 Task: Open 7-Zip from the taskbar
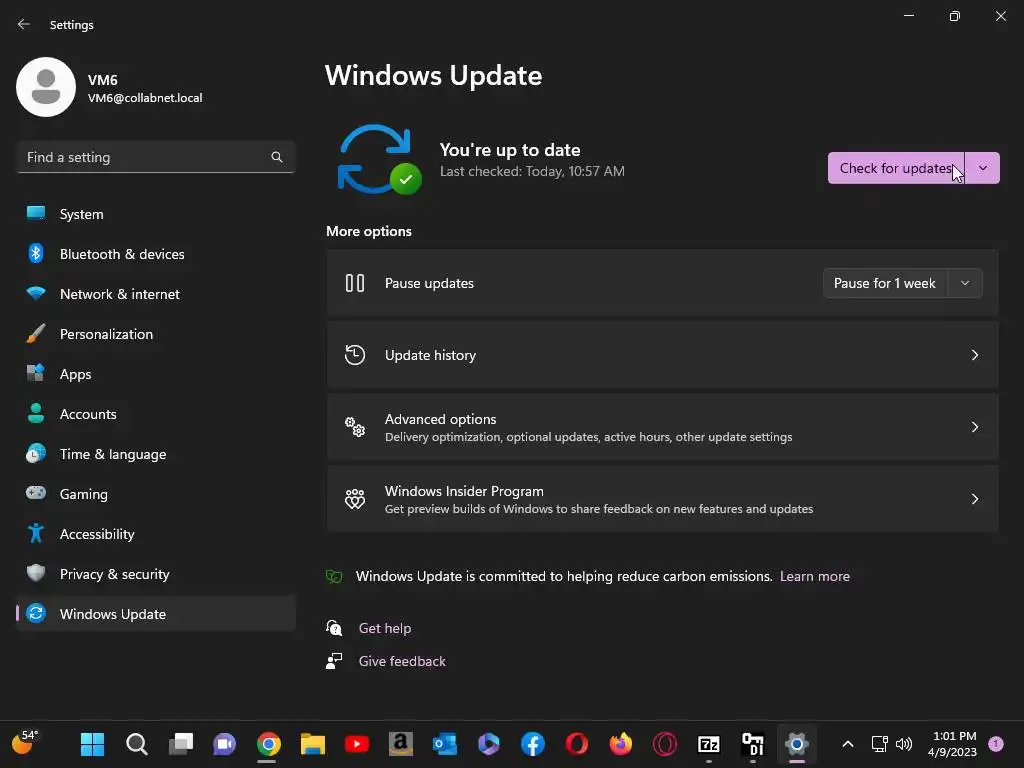pos(709,744)
